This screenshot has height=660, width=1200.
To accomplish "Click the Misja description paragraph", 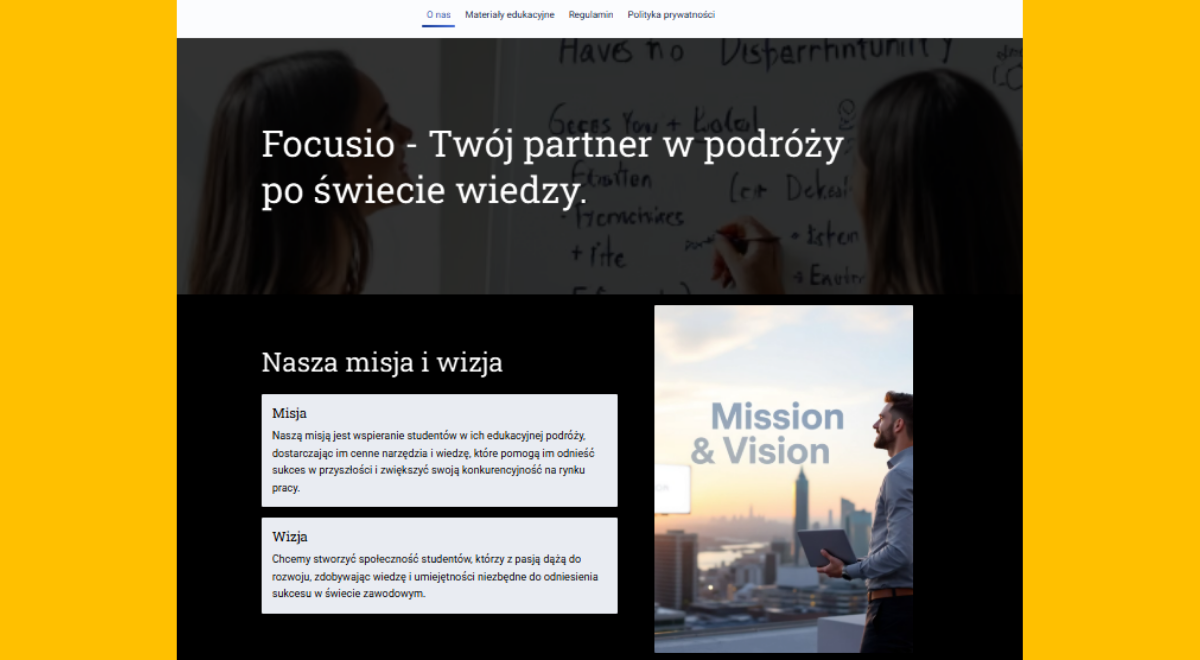I will (435, 462).
